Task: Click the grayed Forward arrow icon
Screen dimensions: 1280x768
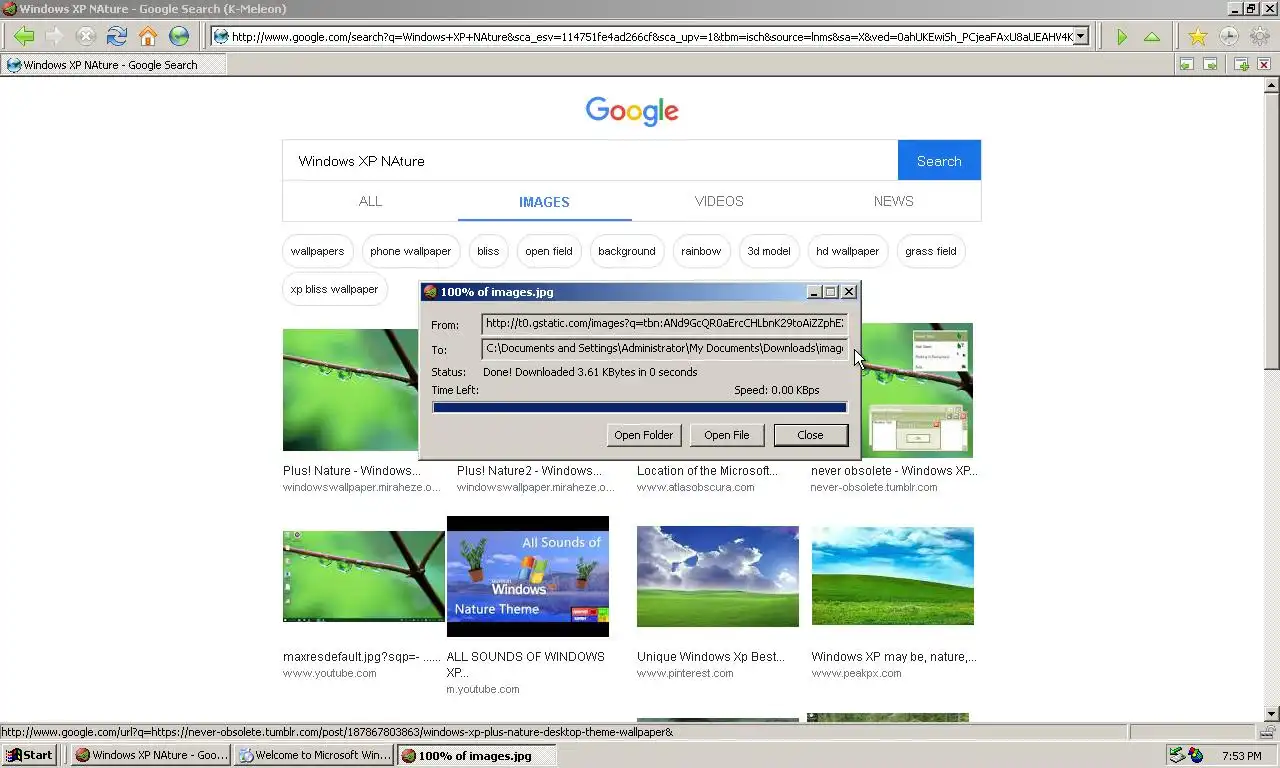Action: (55, 37)
